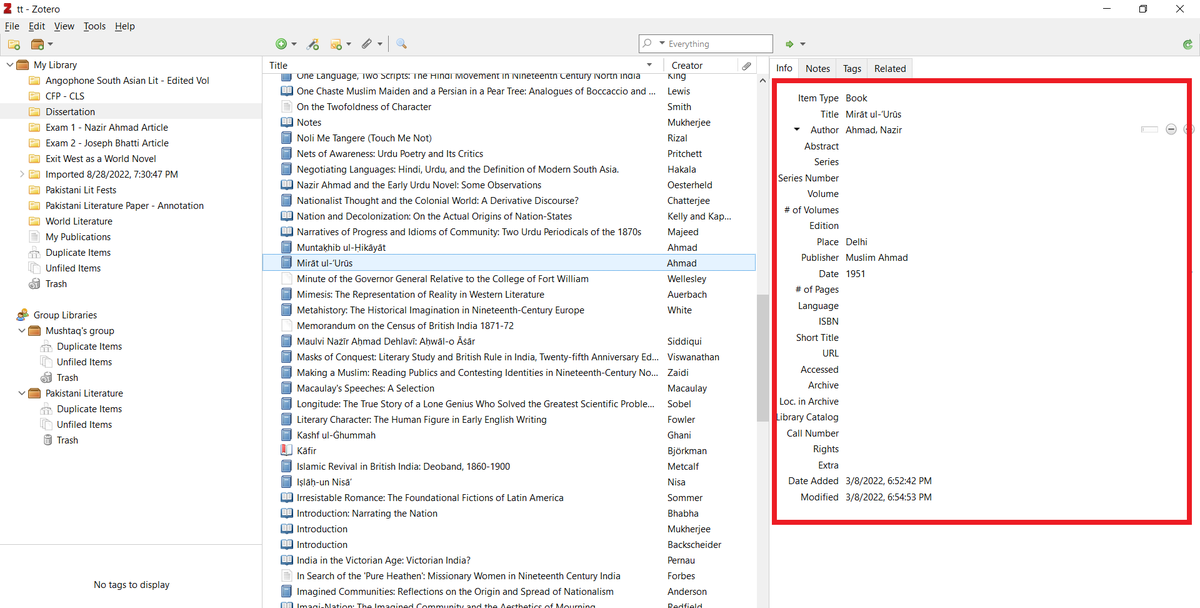Viewport: 1200px width, 608px height.
Task: Open the Help menu
Action: 124,26
